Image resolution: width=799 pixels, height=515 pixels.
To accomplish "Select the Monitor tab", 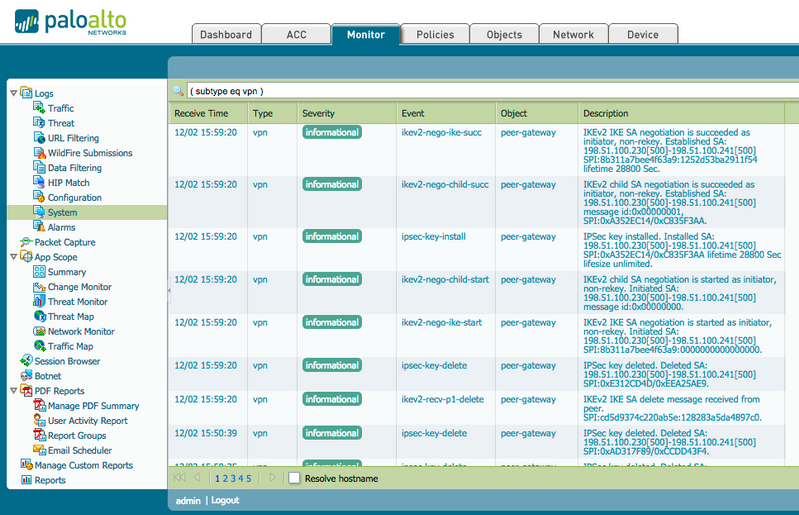I will point(366,34).
